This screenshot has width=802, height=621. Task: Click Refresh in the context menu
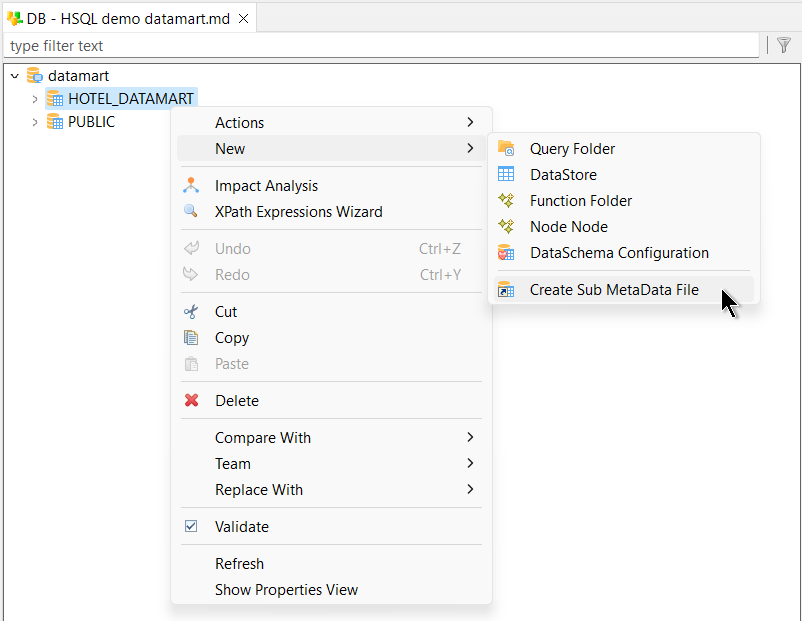(239, 563)
